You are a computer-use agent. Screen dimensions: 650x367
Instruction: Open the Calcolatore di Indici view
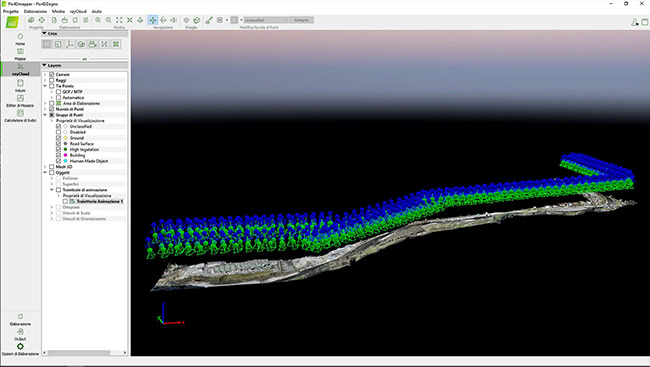pyautogui.click(x=20, y=116)
